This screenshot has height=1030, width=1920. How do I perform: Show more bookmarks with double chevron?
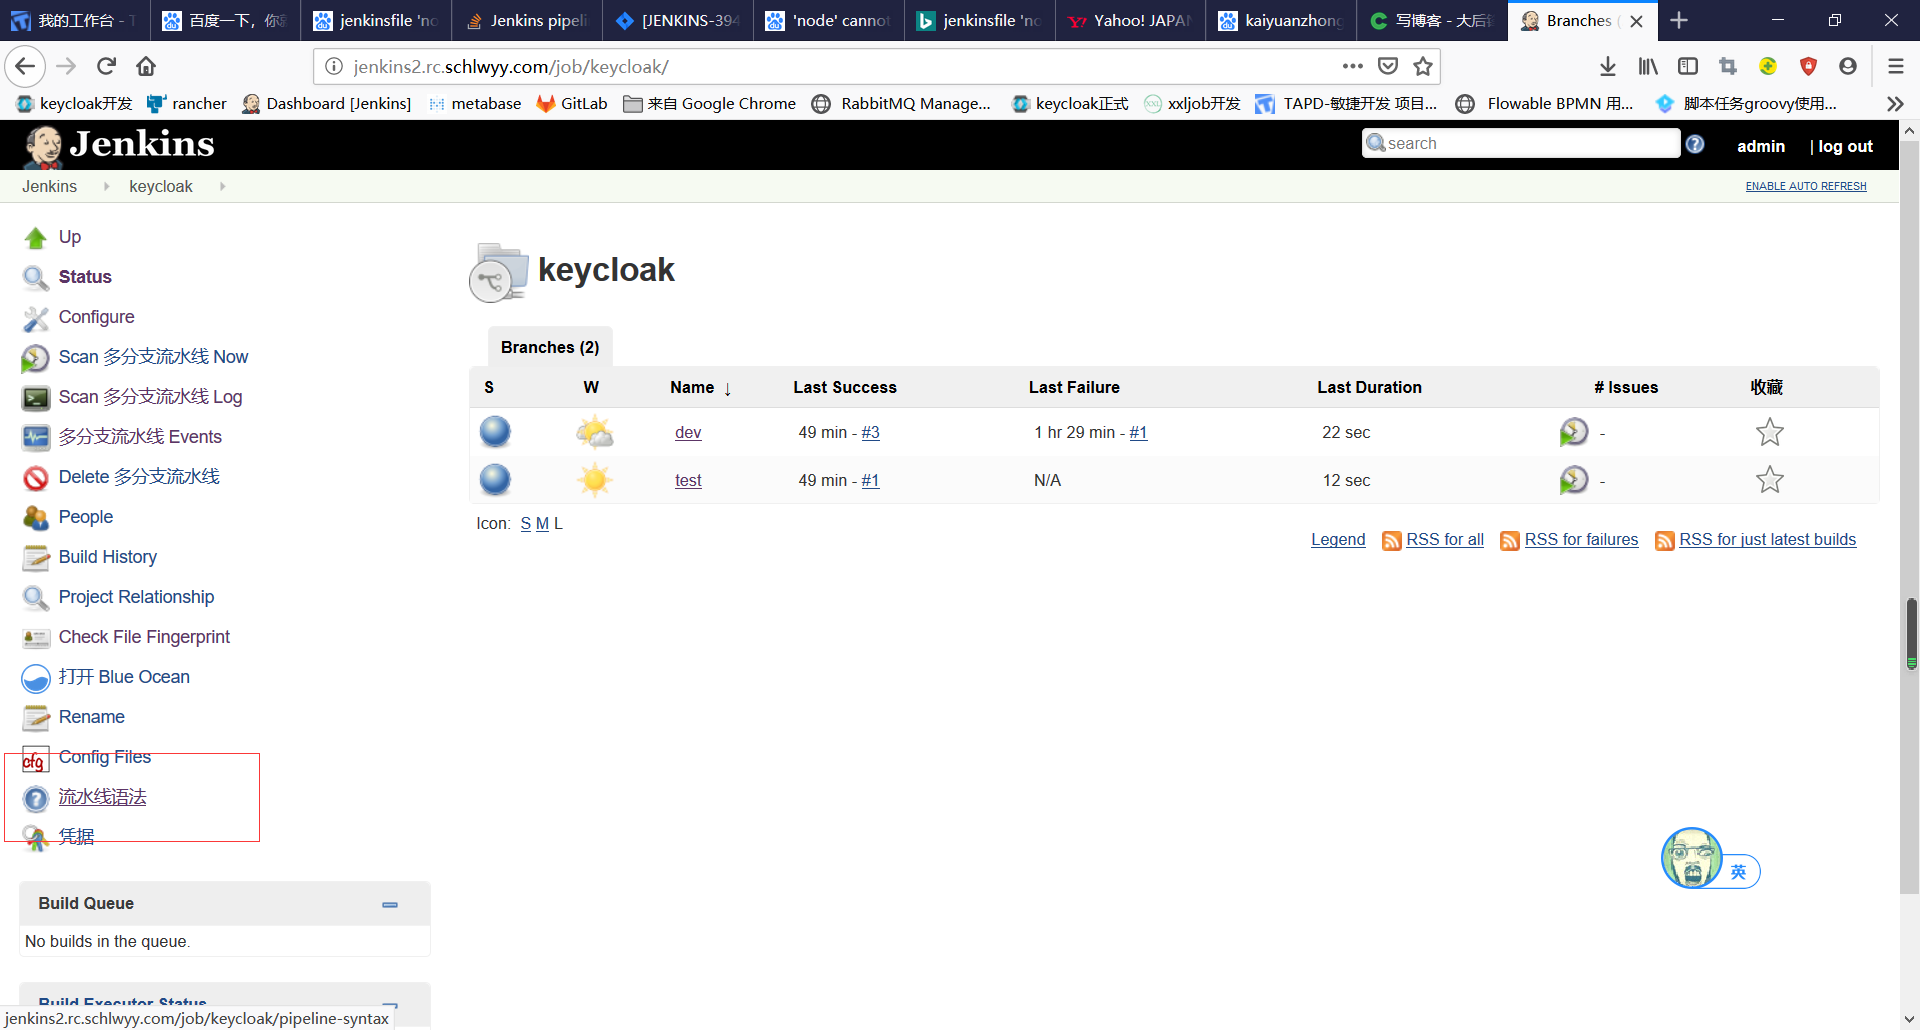tap(1895, 104)
